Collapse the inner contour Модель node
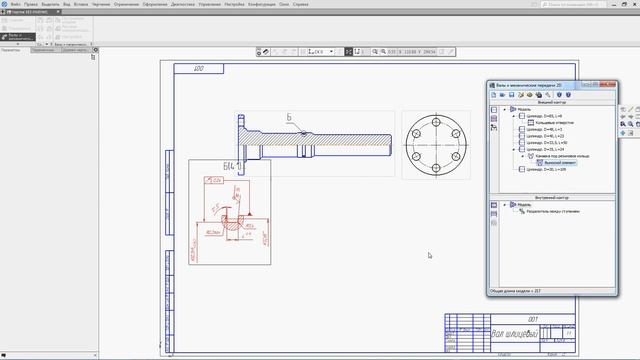Viewport: 640px width, 360px height. pyautogui.click(x=504, y=204)
